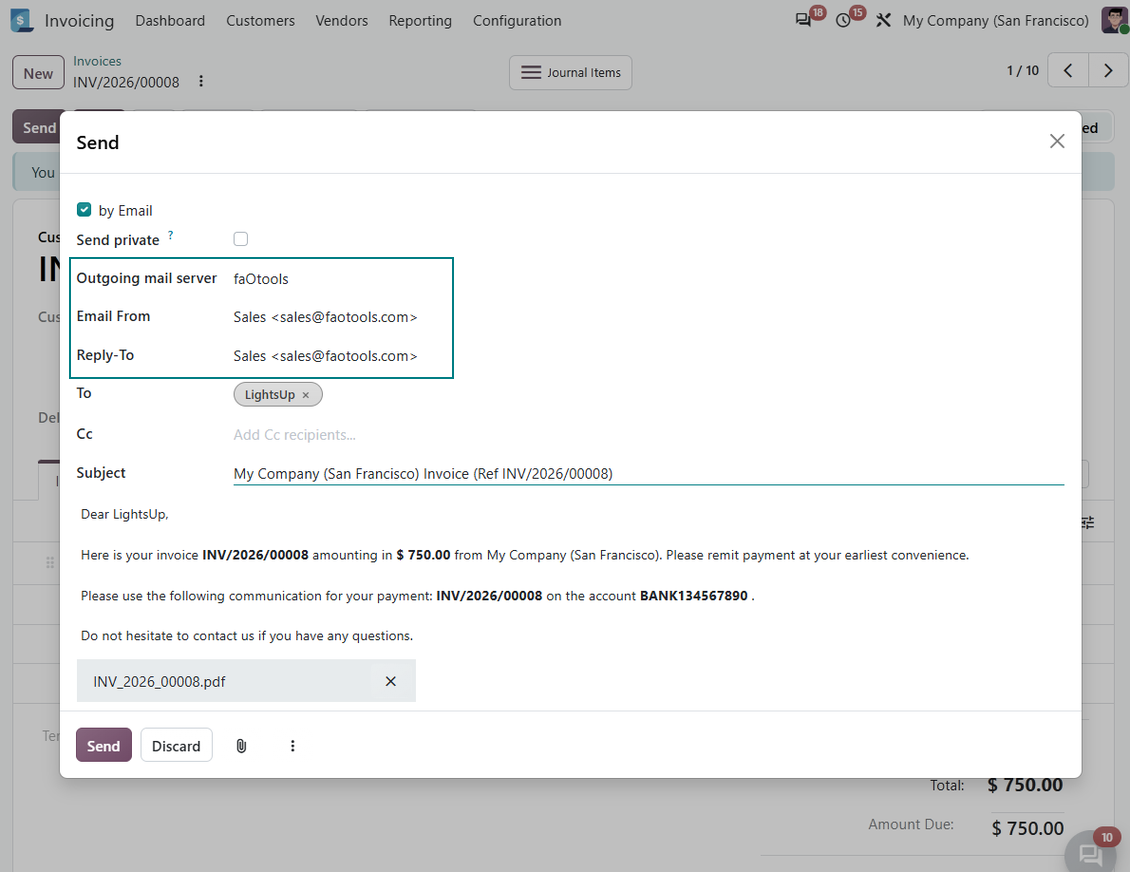Open the Customers menu
The width and height of the screenshot is (1130, 872).
click(x=260, y=21)
